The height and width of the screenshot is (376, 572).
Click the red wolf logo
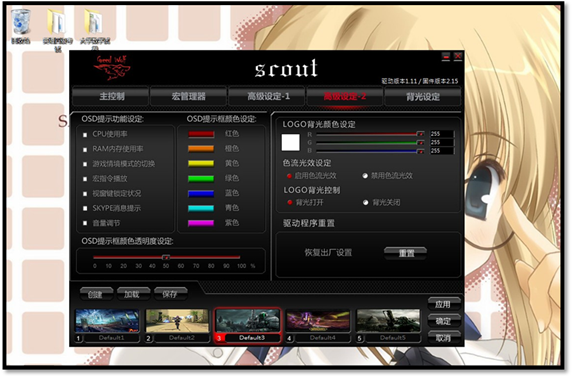(x=111, y=68)
